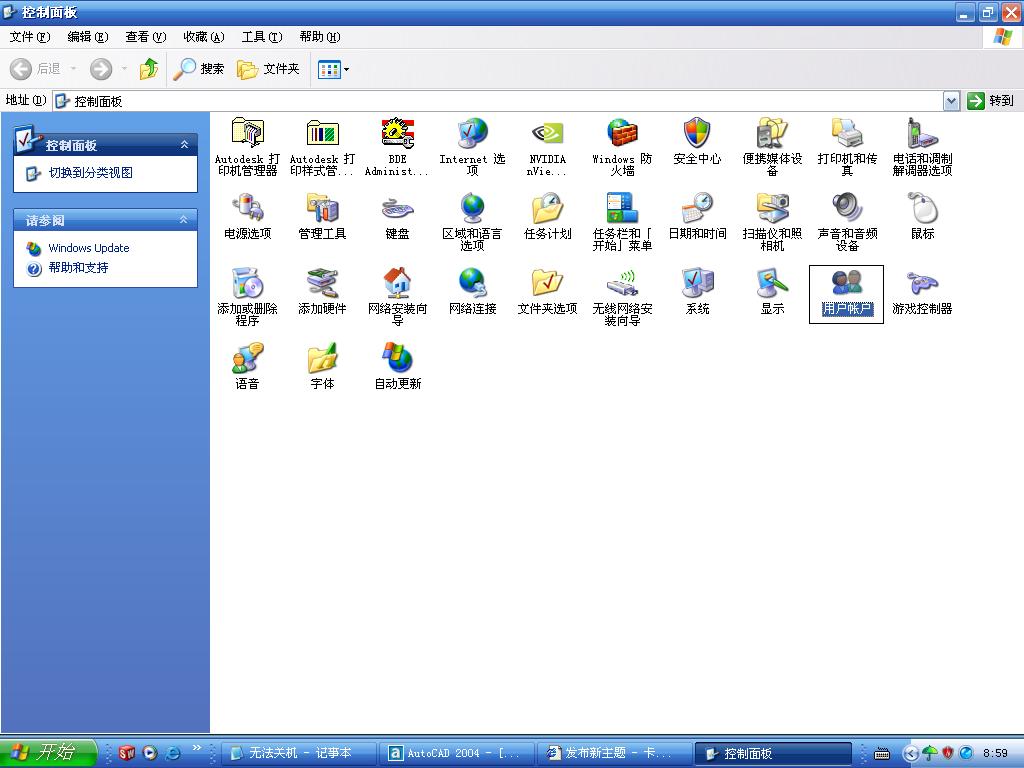Select 区域和语言选项 icon
Image resolution: width=1024 pixels, height=768 pixels.
pyautogui.click(x=472, y=208)
